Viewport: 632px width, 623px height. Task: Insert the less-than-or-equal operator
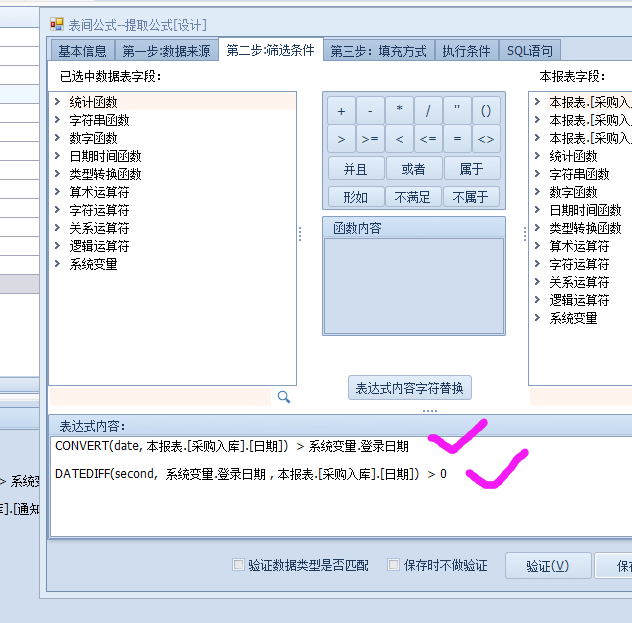tap(429, 139)
